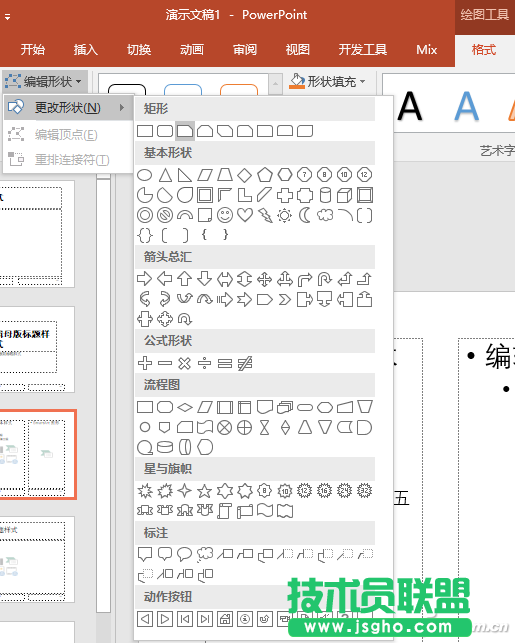The image size is (515, 643).
Task: Pick the not-equal formula shape
Action: (245, 363)
